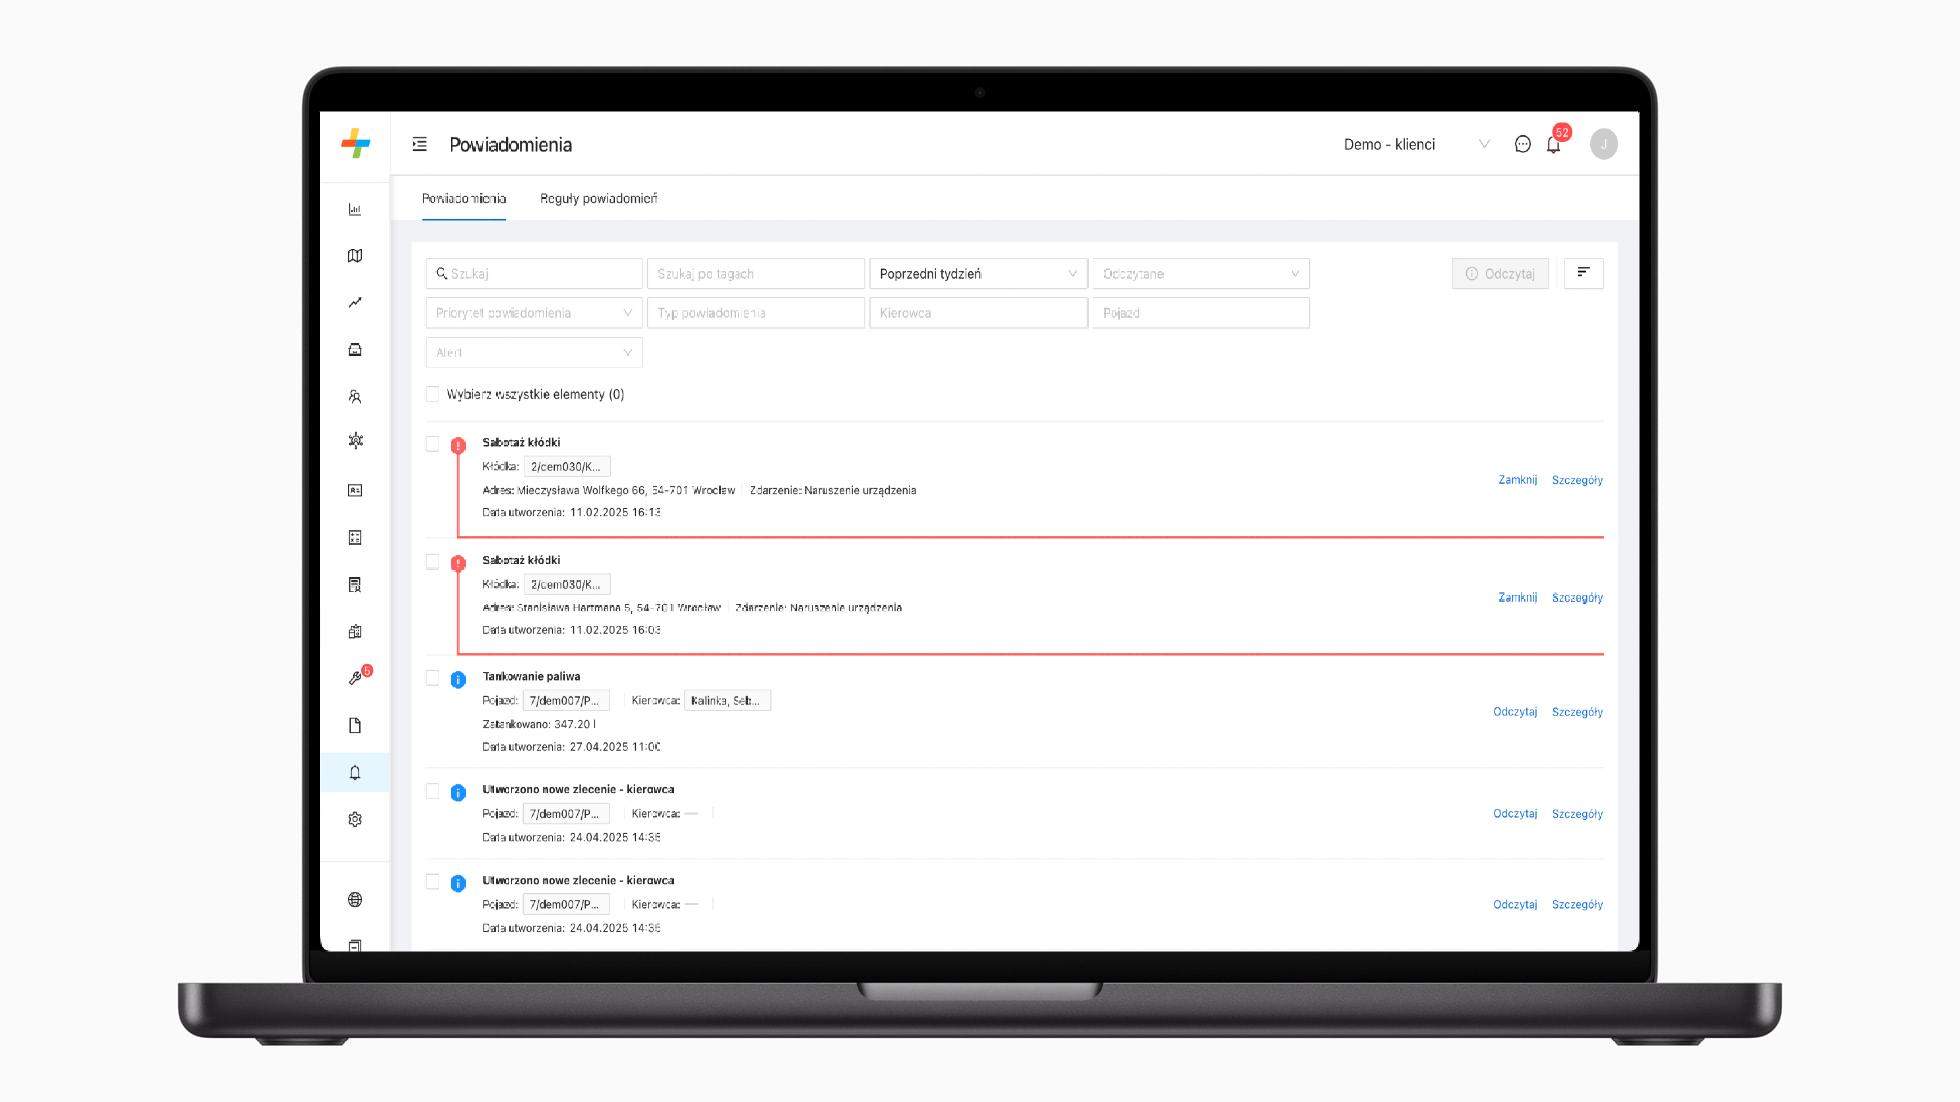This screenshot has width=1960, height=1102.
Task: Tick checkbox of first 'Sabotaż kłódki' notification
Action: point(432,443)
